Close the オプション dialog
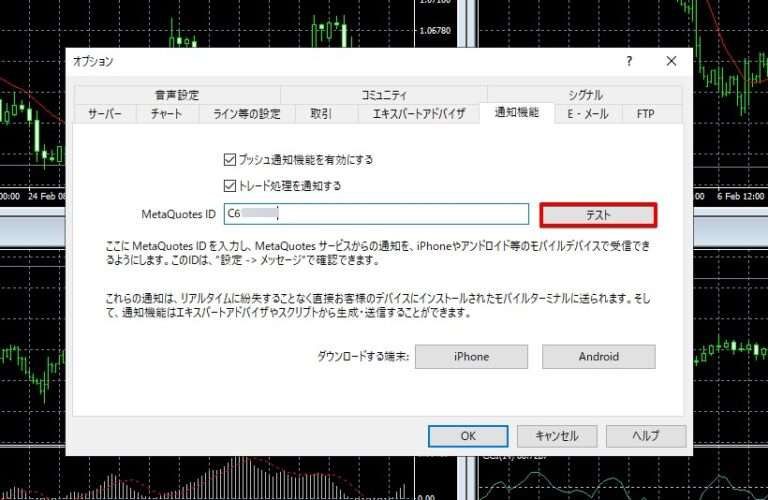 pos(672,61)
